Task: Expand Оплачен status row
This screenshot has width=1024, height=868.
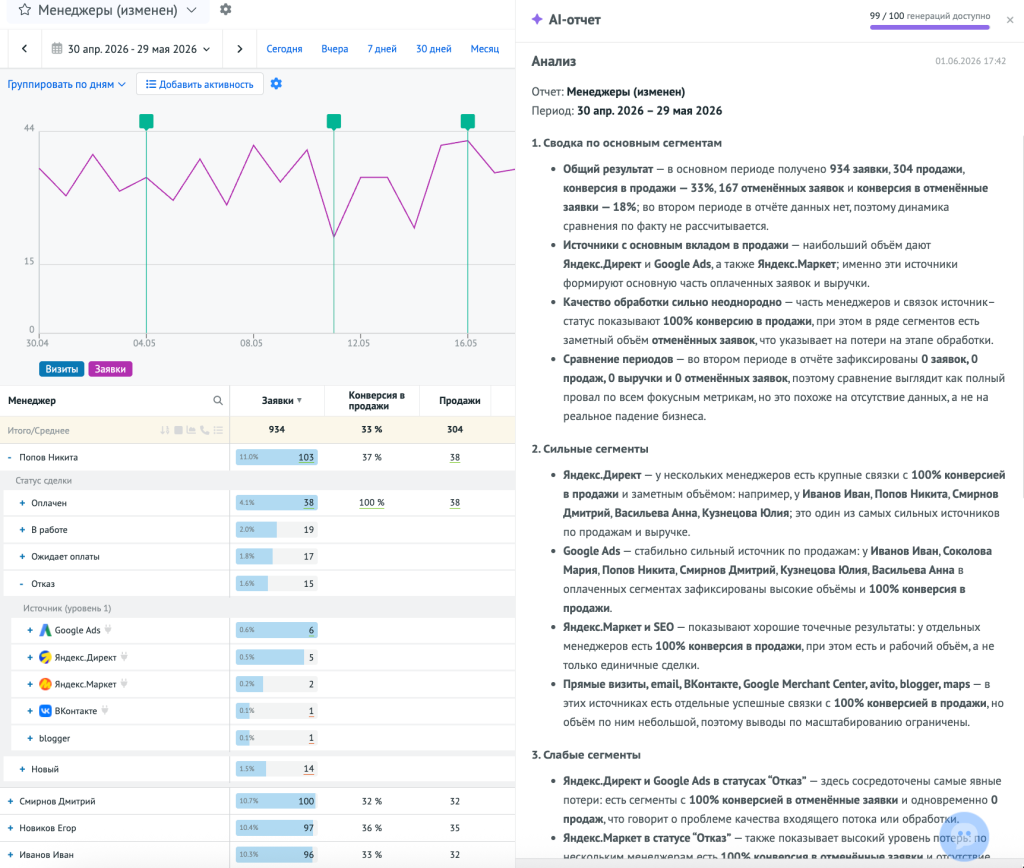Action: tap(22, 503)
